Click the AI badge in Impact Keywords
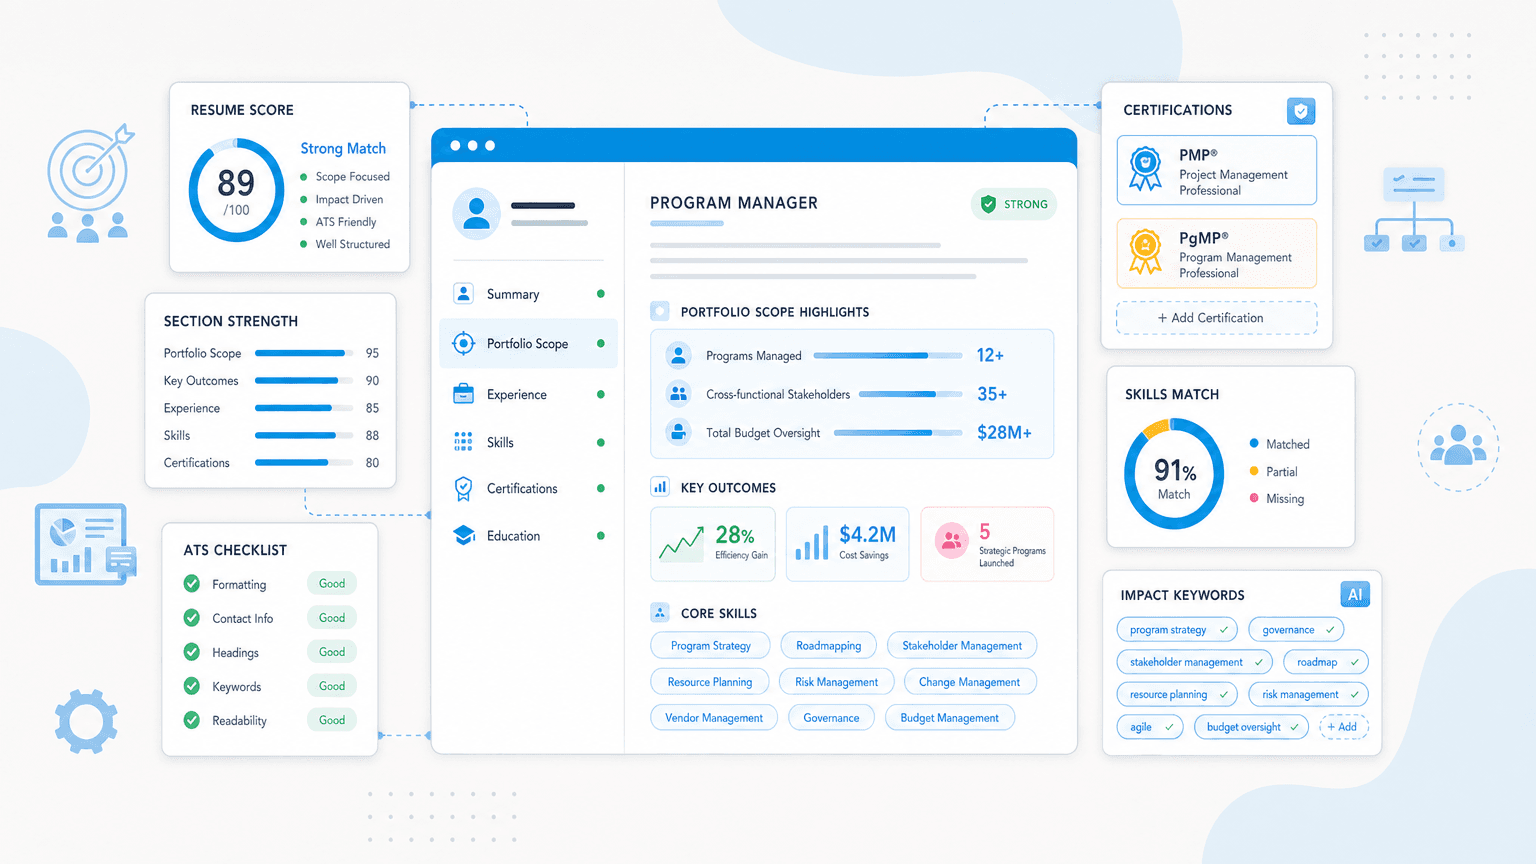1536x864 pixels. click(1355, 594)
